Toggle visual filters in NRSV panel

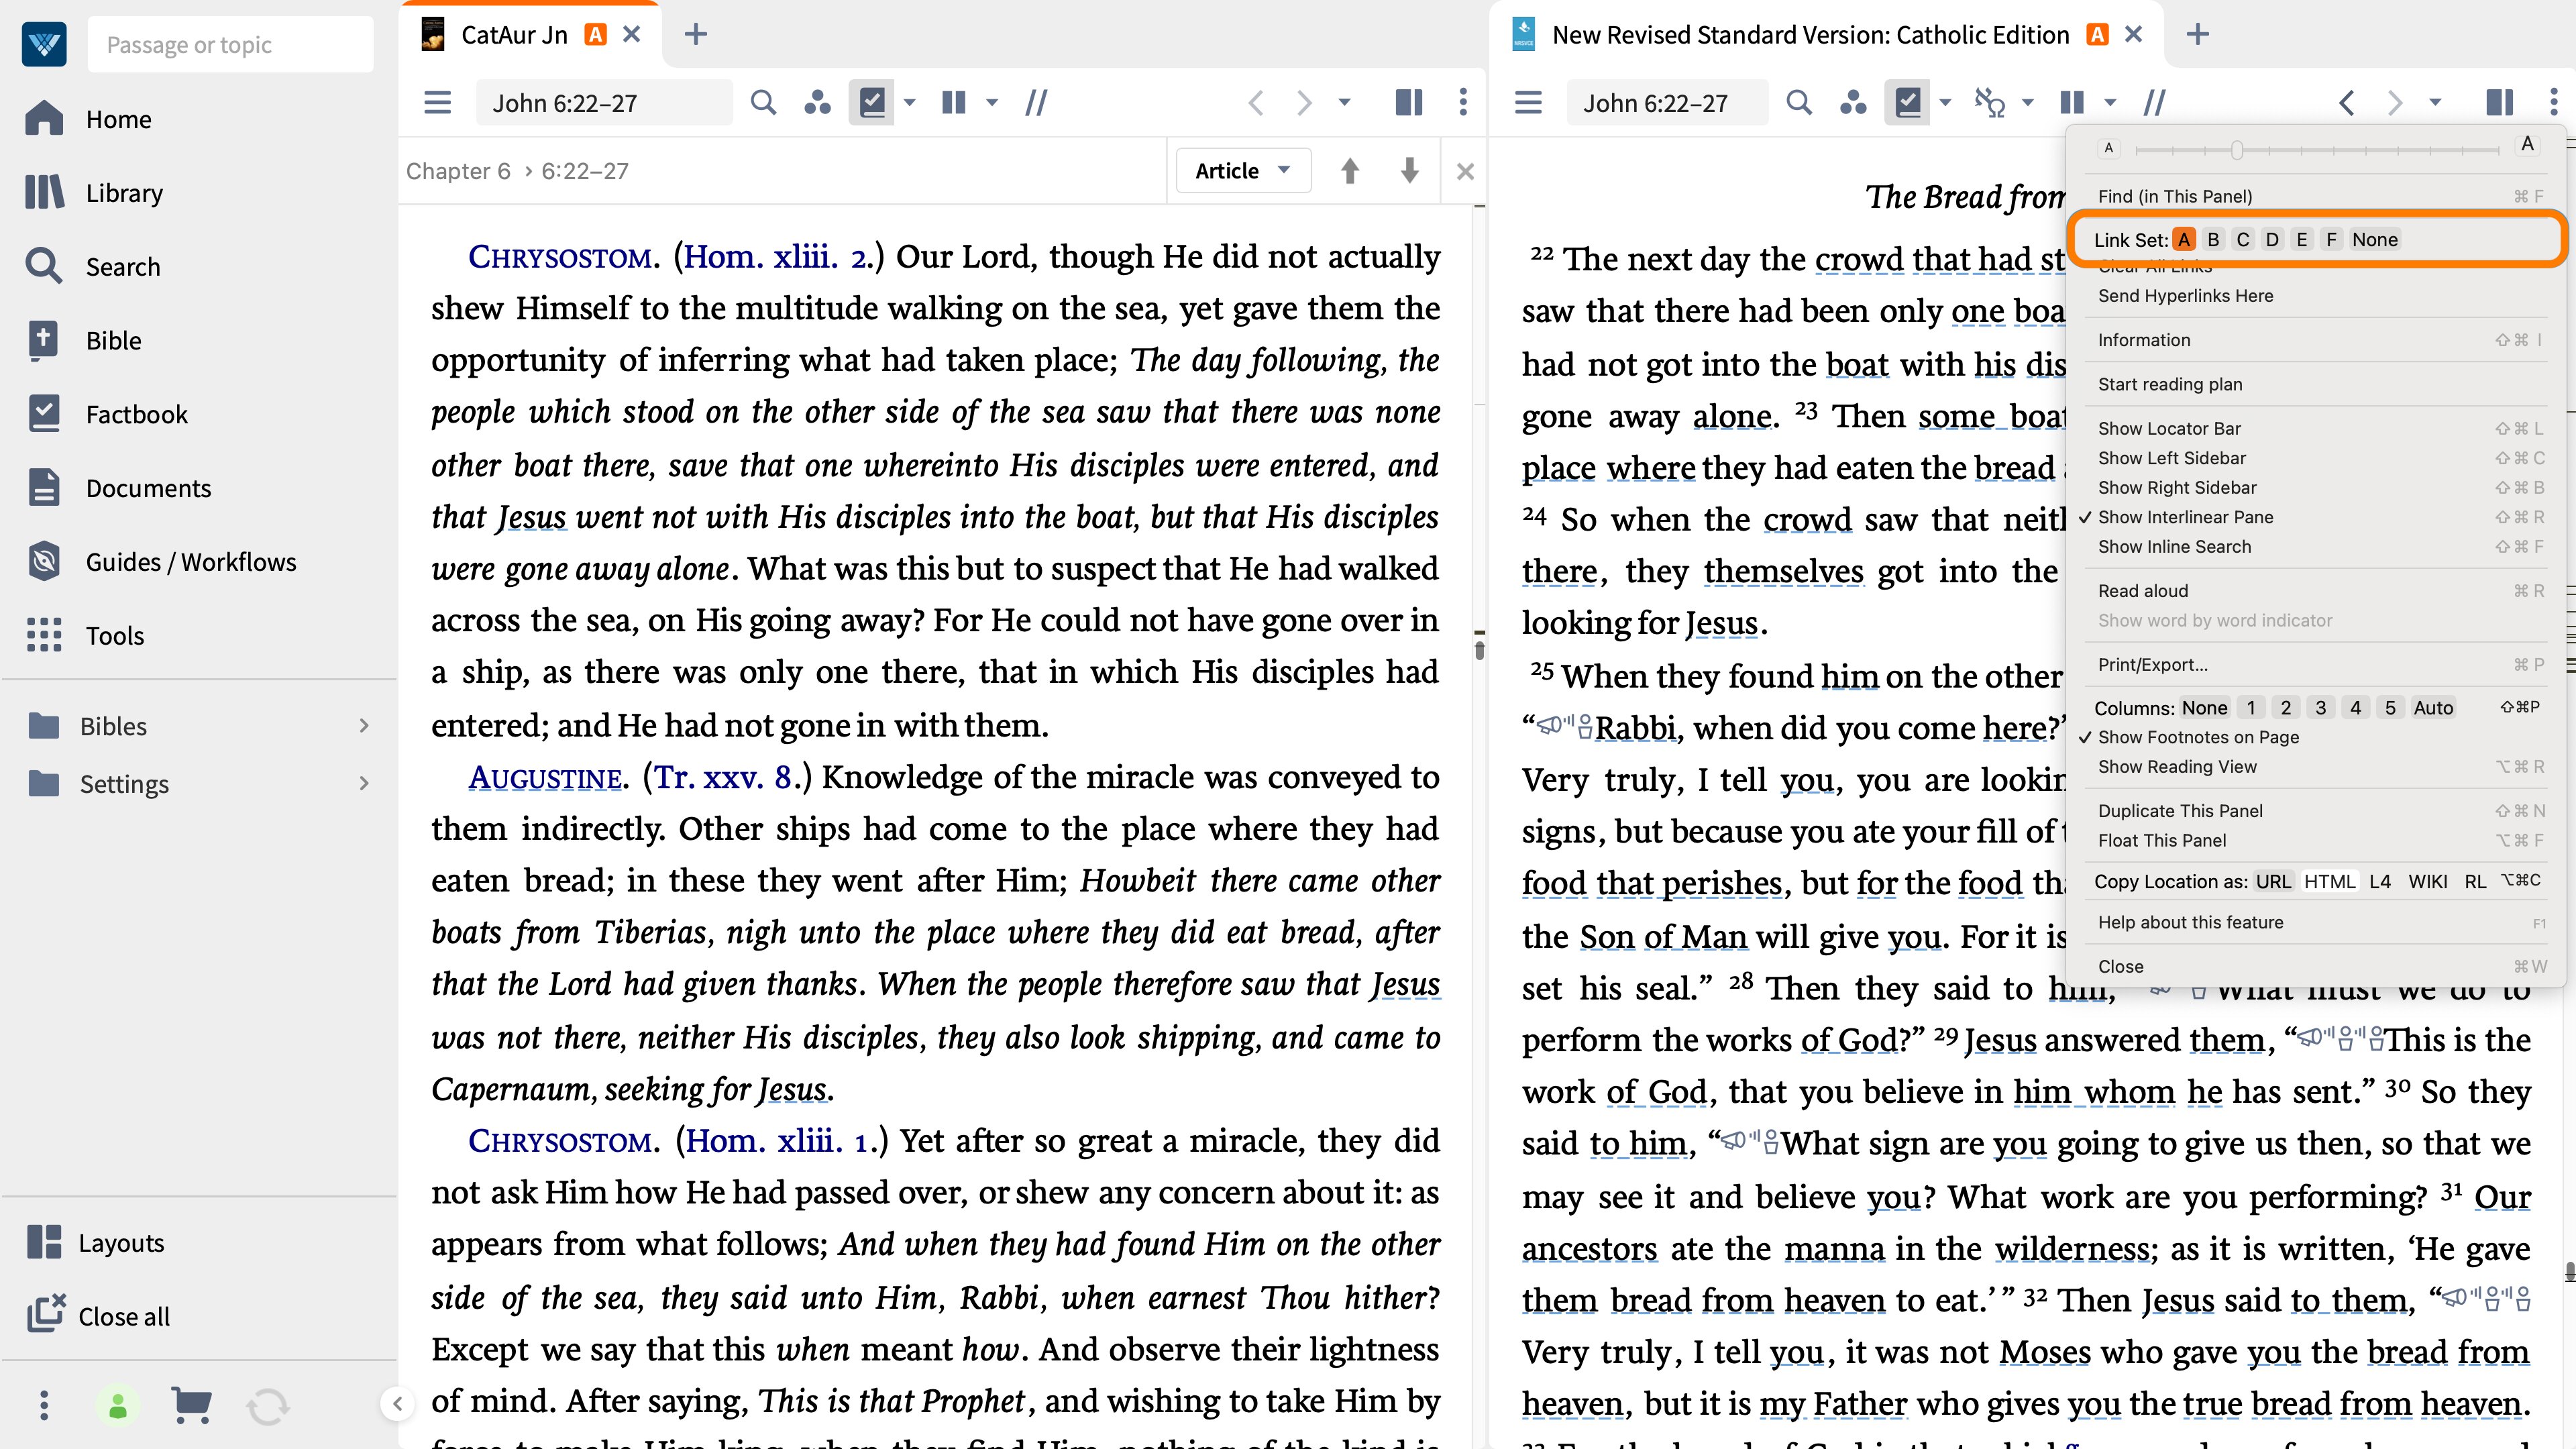click(1908, 103)
